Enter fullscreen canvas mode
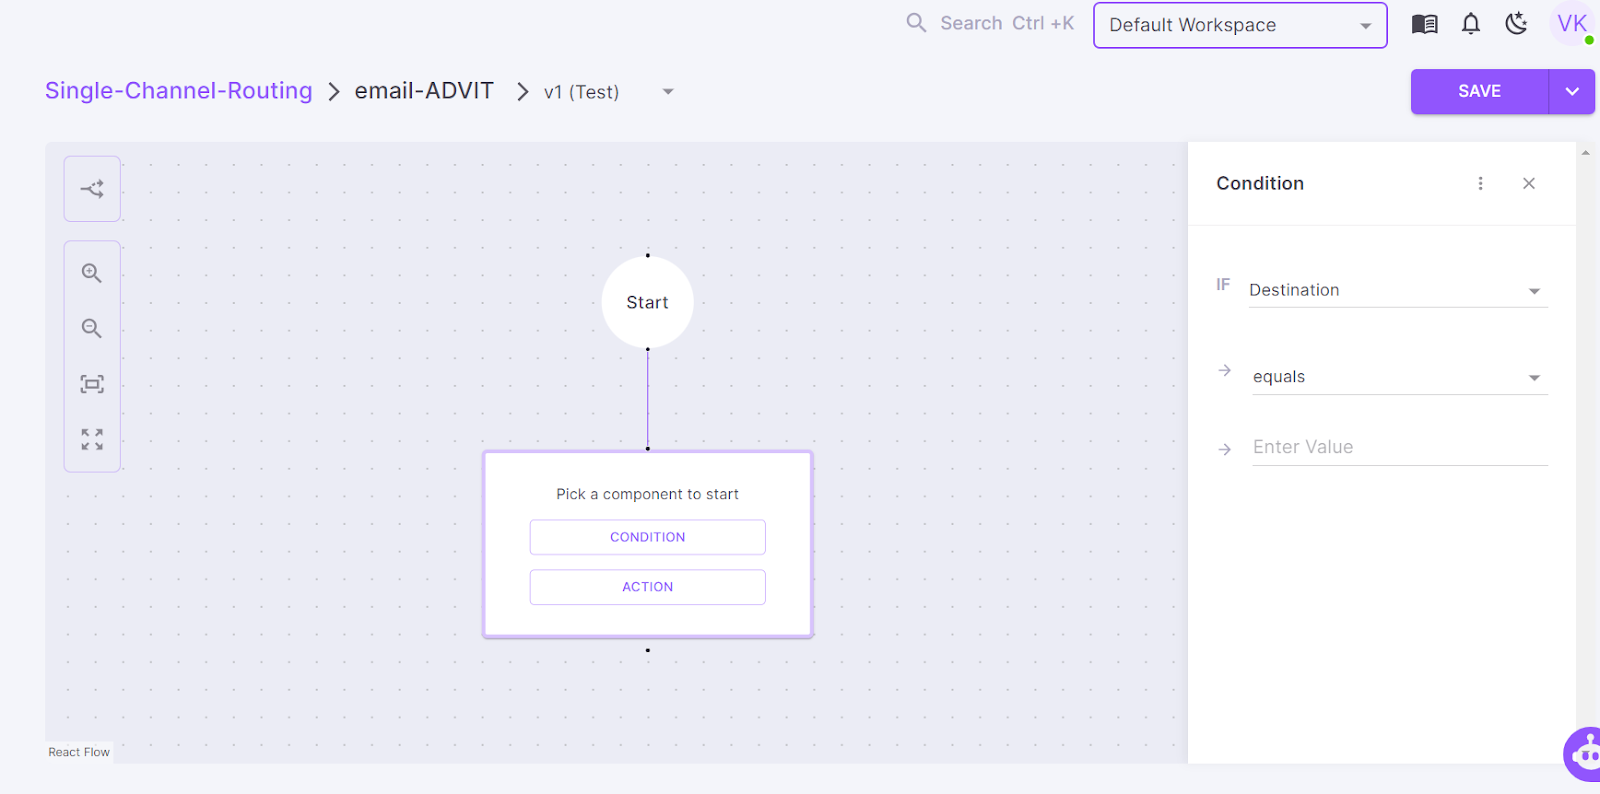This screenshot has height=794, width=1600. (92, 440)
